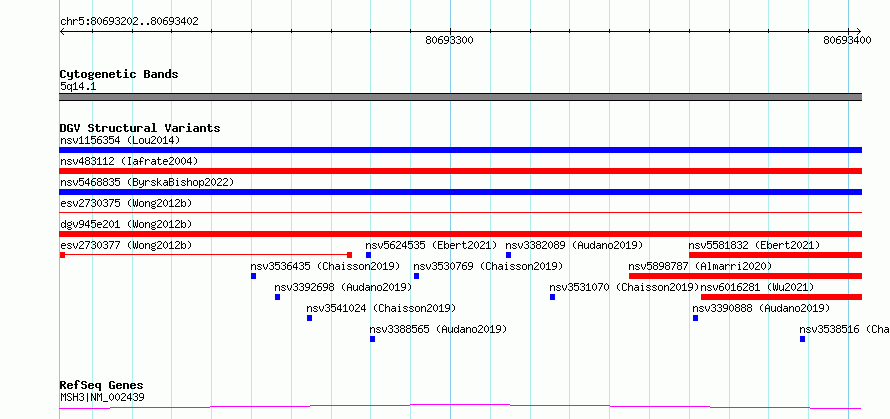Select the nsv3382089 blue marker square
Screen dimensions: 890x419
509,255
